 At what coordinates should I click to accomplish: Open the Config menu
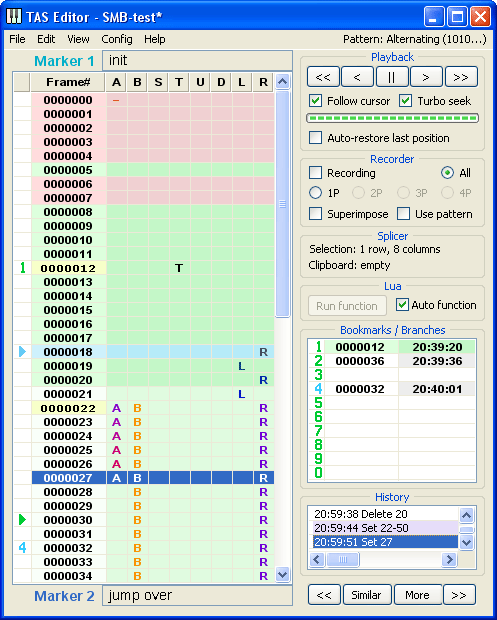117,39
